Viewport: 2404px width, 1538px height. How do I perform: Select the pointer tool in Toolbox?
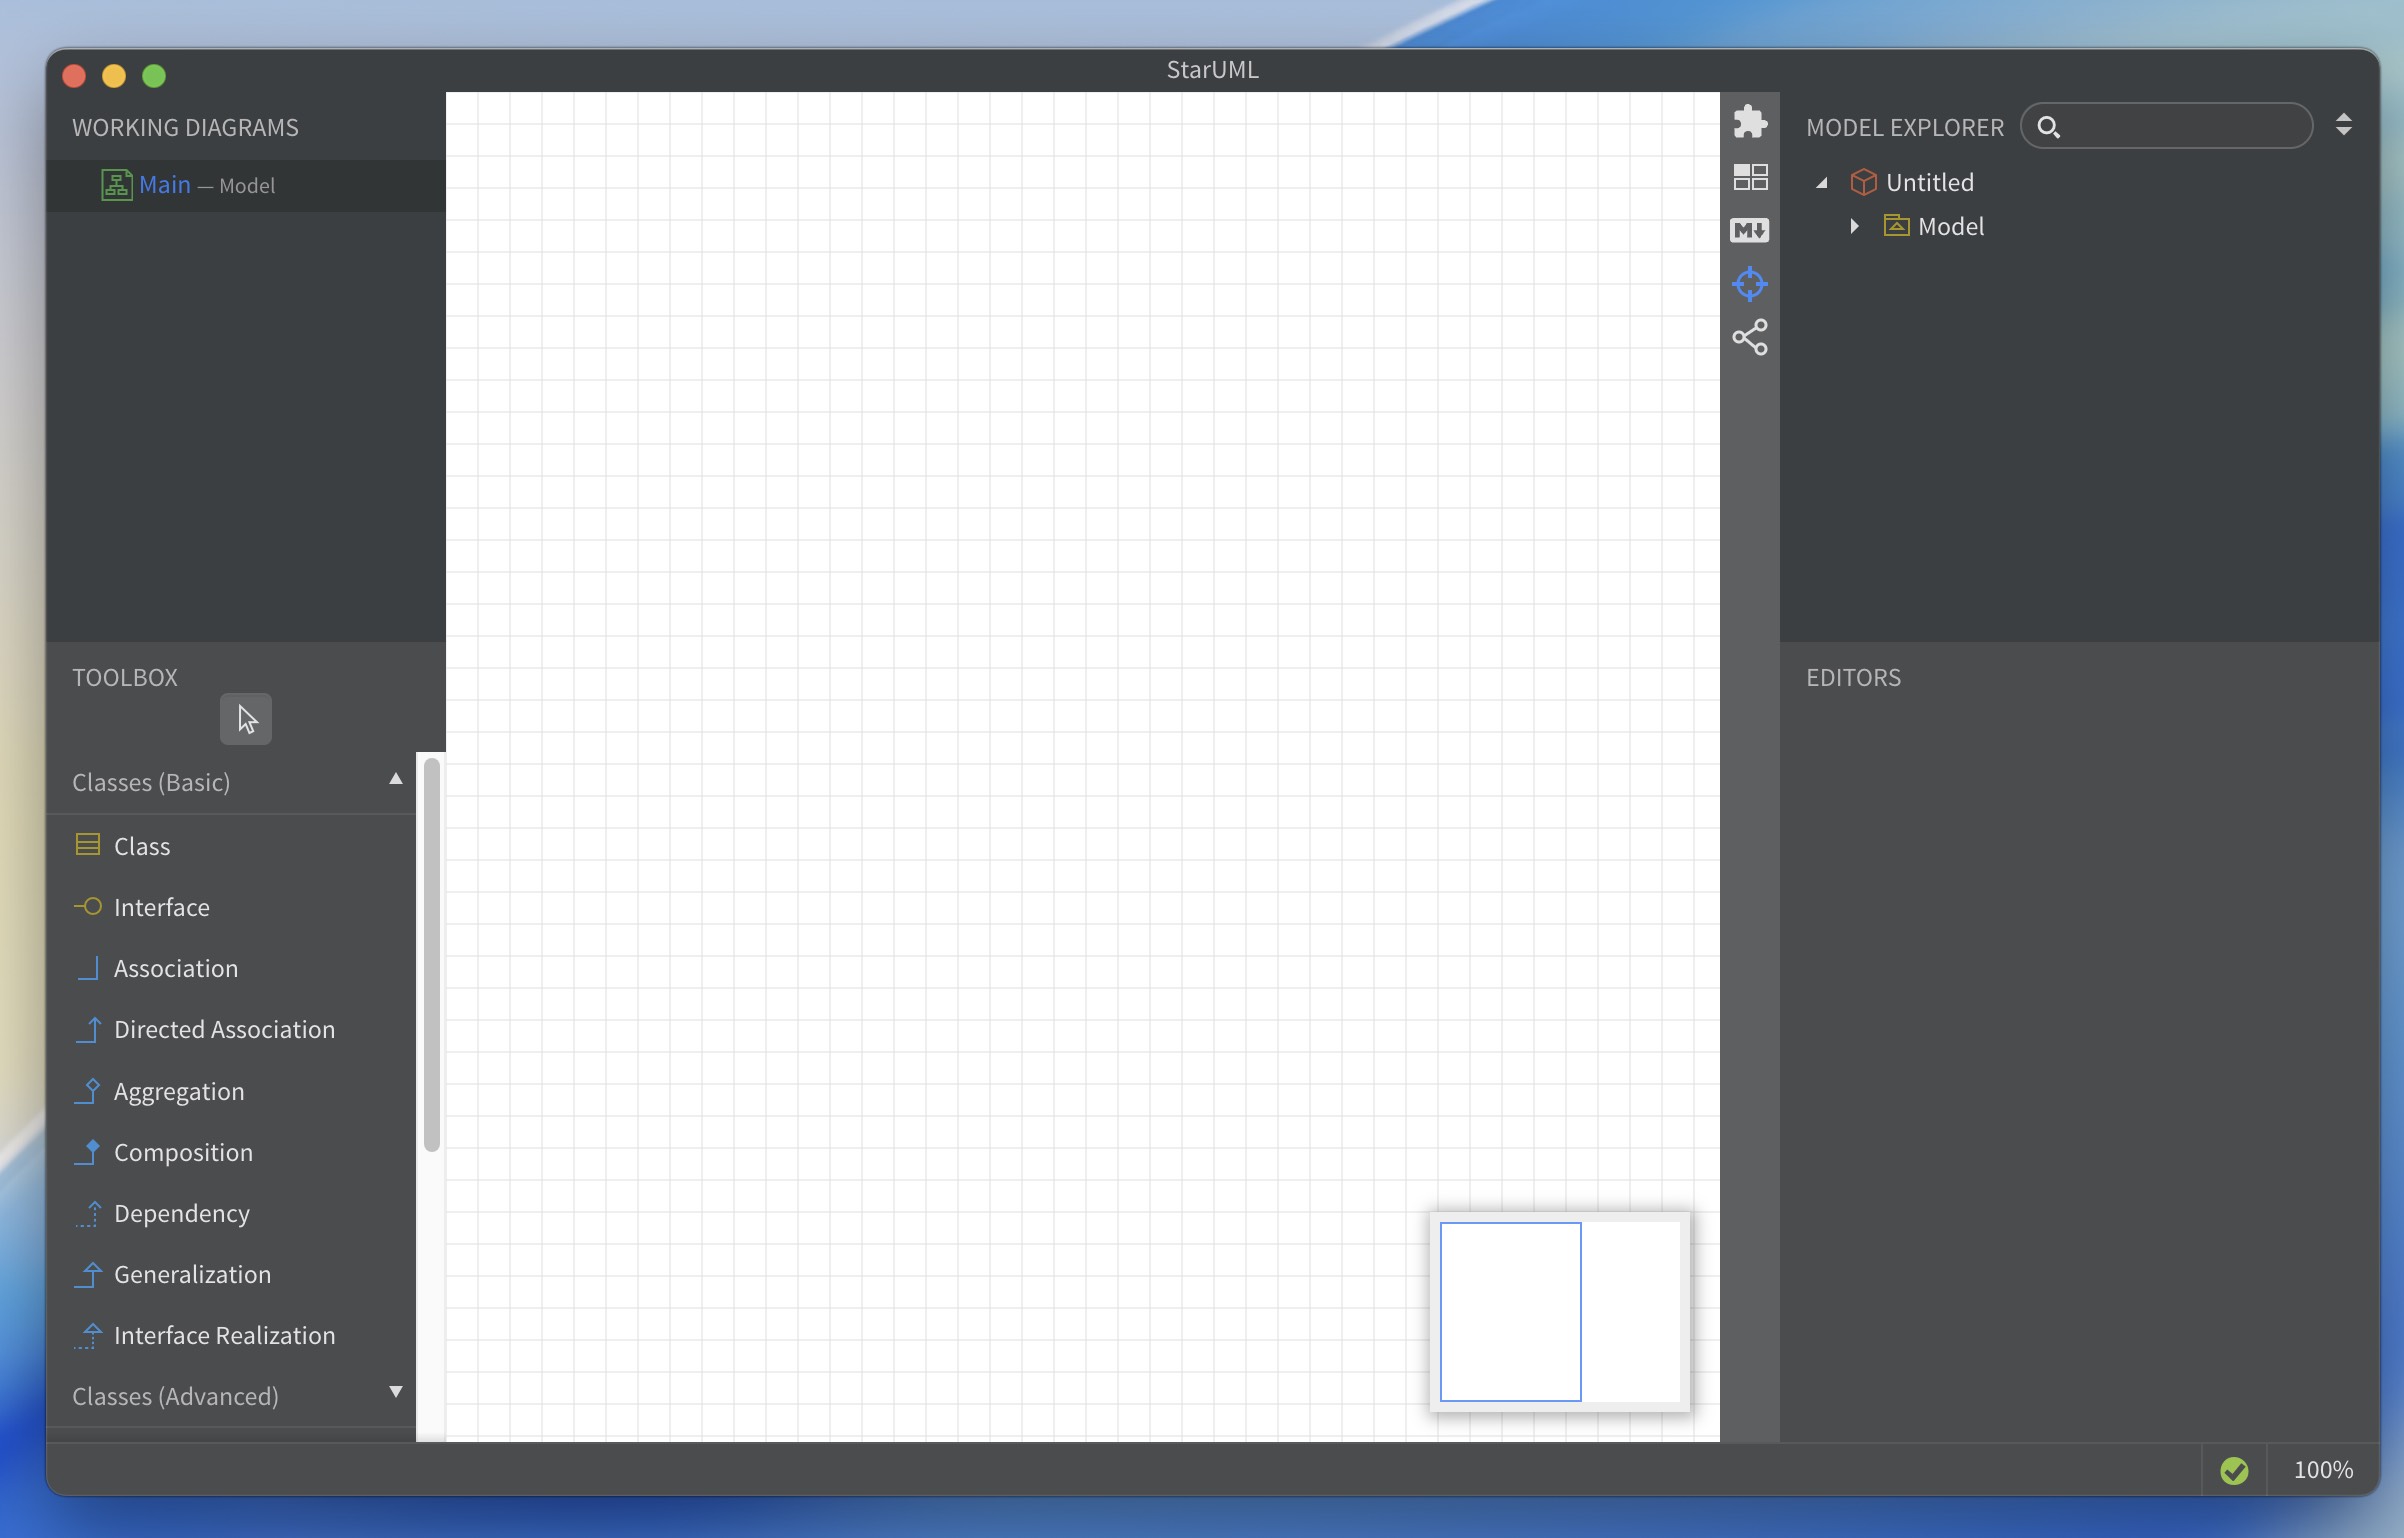point(246,719)
